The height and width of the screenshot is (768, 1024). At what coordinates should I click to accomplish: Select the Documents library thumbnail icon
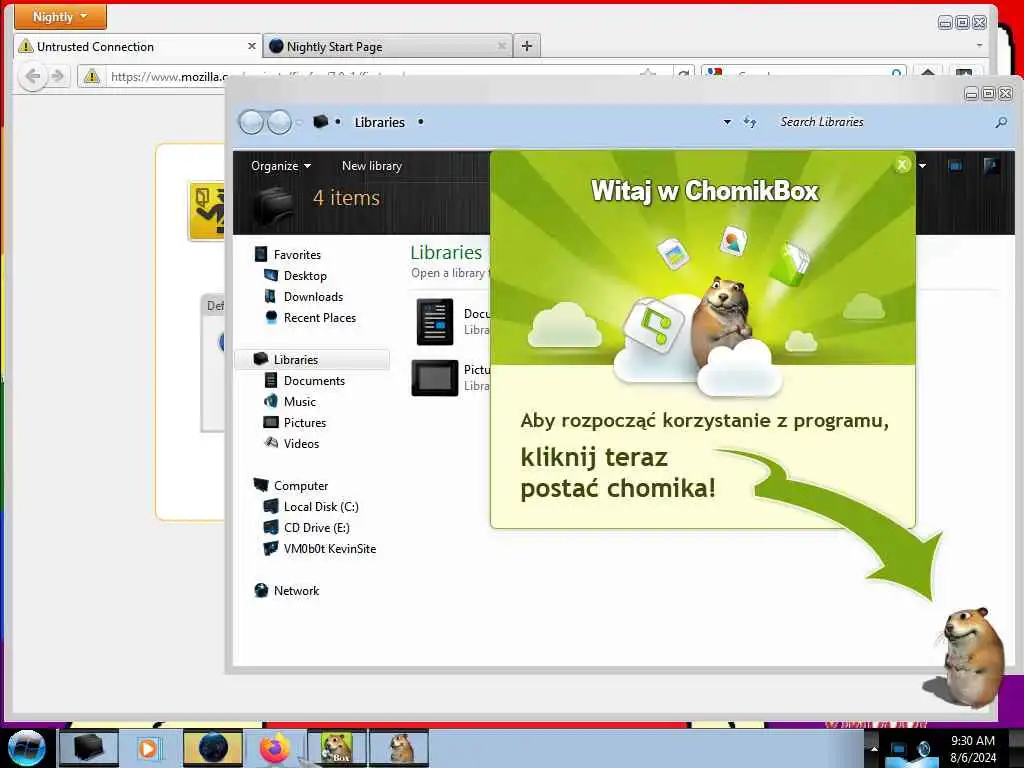(435, 322)
